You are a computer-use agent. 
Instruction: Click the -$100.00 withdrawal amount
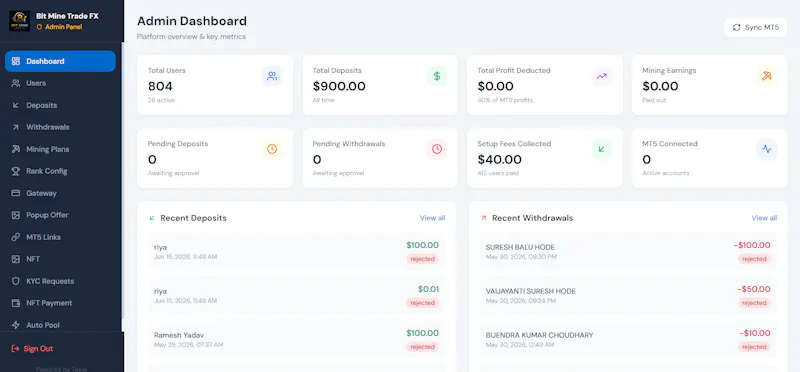[x=752, y=245]
